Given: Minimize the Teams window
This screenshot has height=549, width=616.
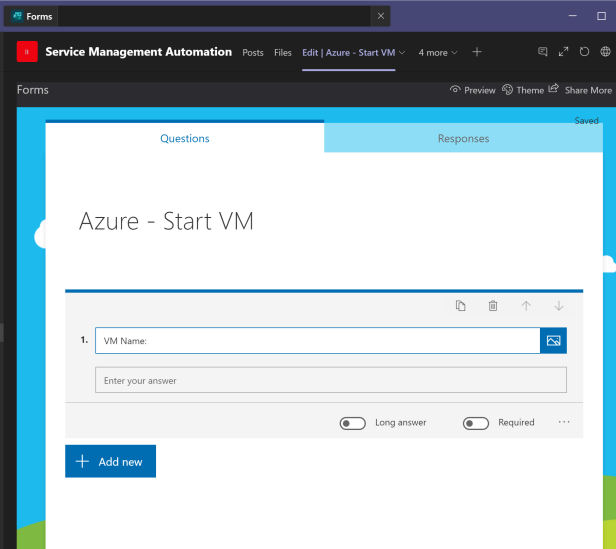Looking at the screenshot, I should [x=572, y=16].
